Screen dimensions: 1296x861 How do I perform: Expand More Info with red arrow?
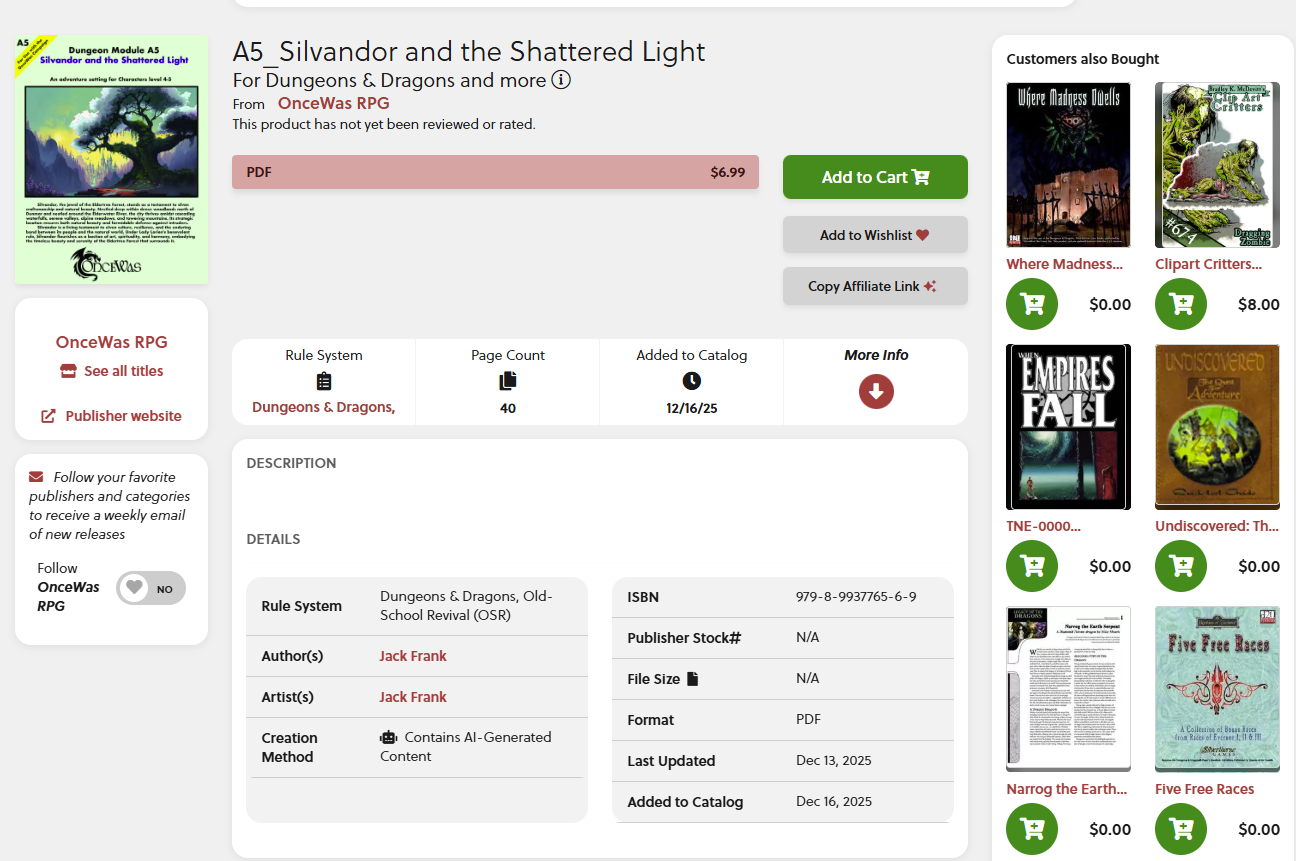(876, 391)
